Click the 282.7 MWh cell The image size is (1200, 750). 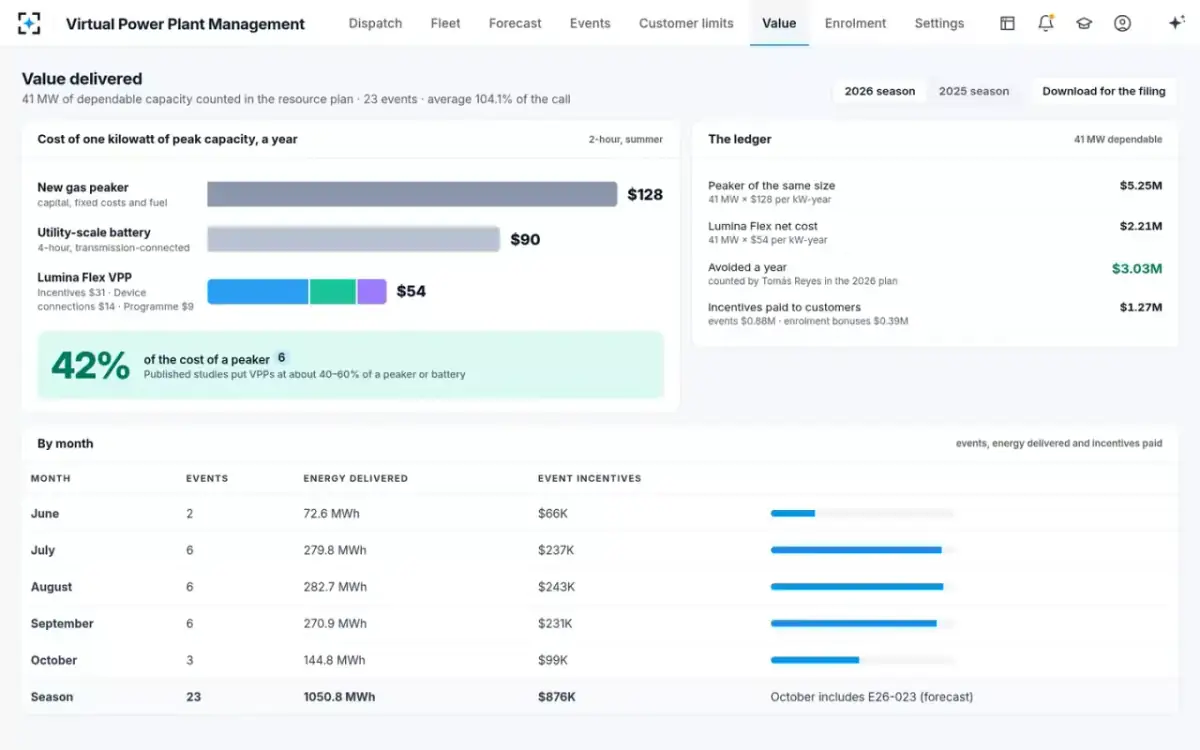point(335,587)
